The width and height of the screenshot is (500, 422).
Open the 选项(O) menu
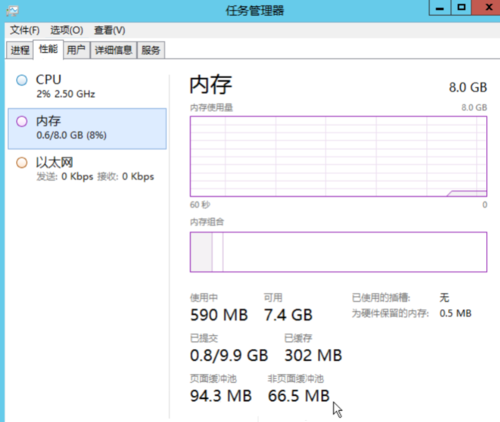pyautogui.click(x=67, y=30)
